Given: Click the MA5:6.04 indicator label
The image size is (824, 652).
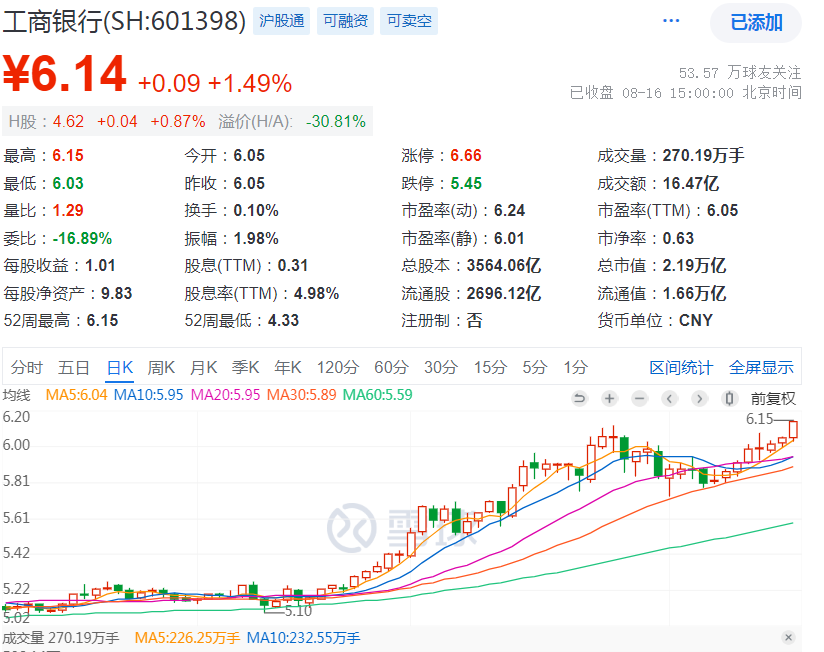Looking at the screenshot, I should click(x=77, y=395).
